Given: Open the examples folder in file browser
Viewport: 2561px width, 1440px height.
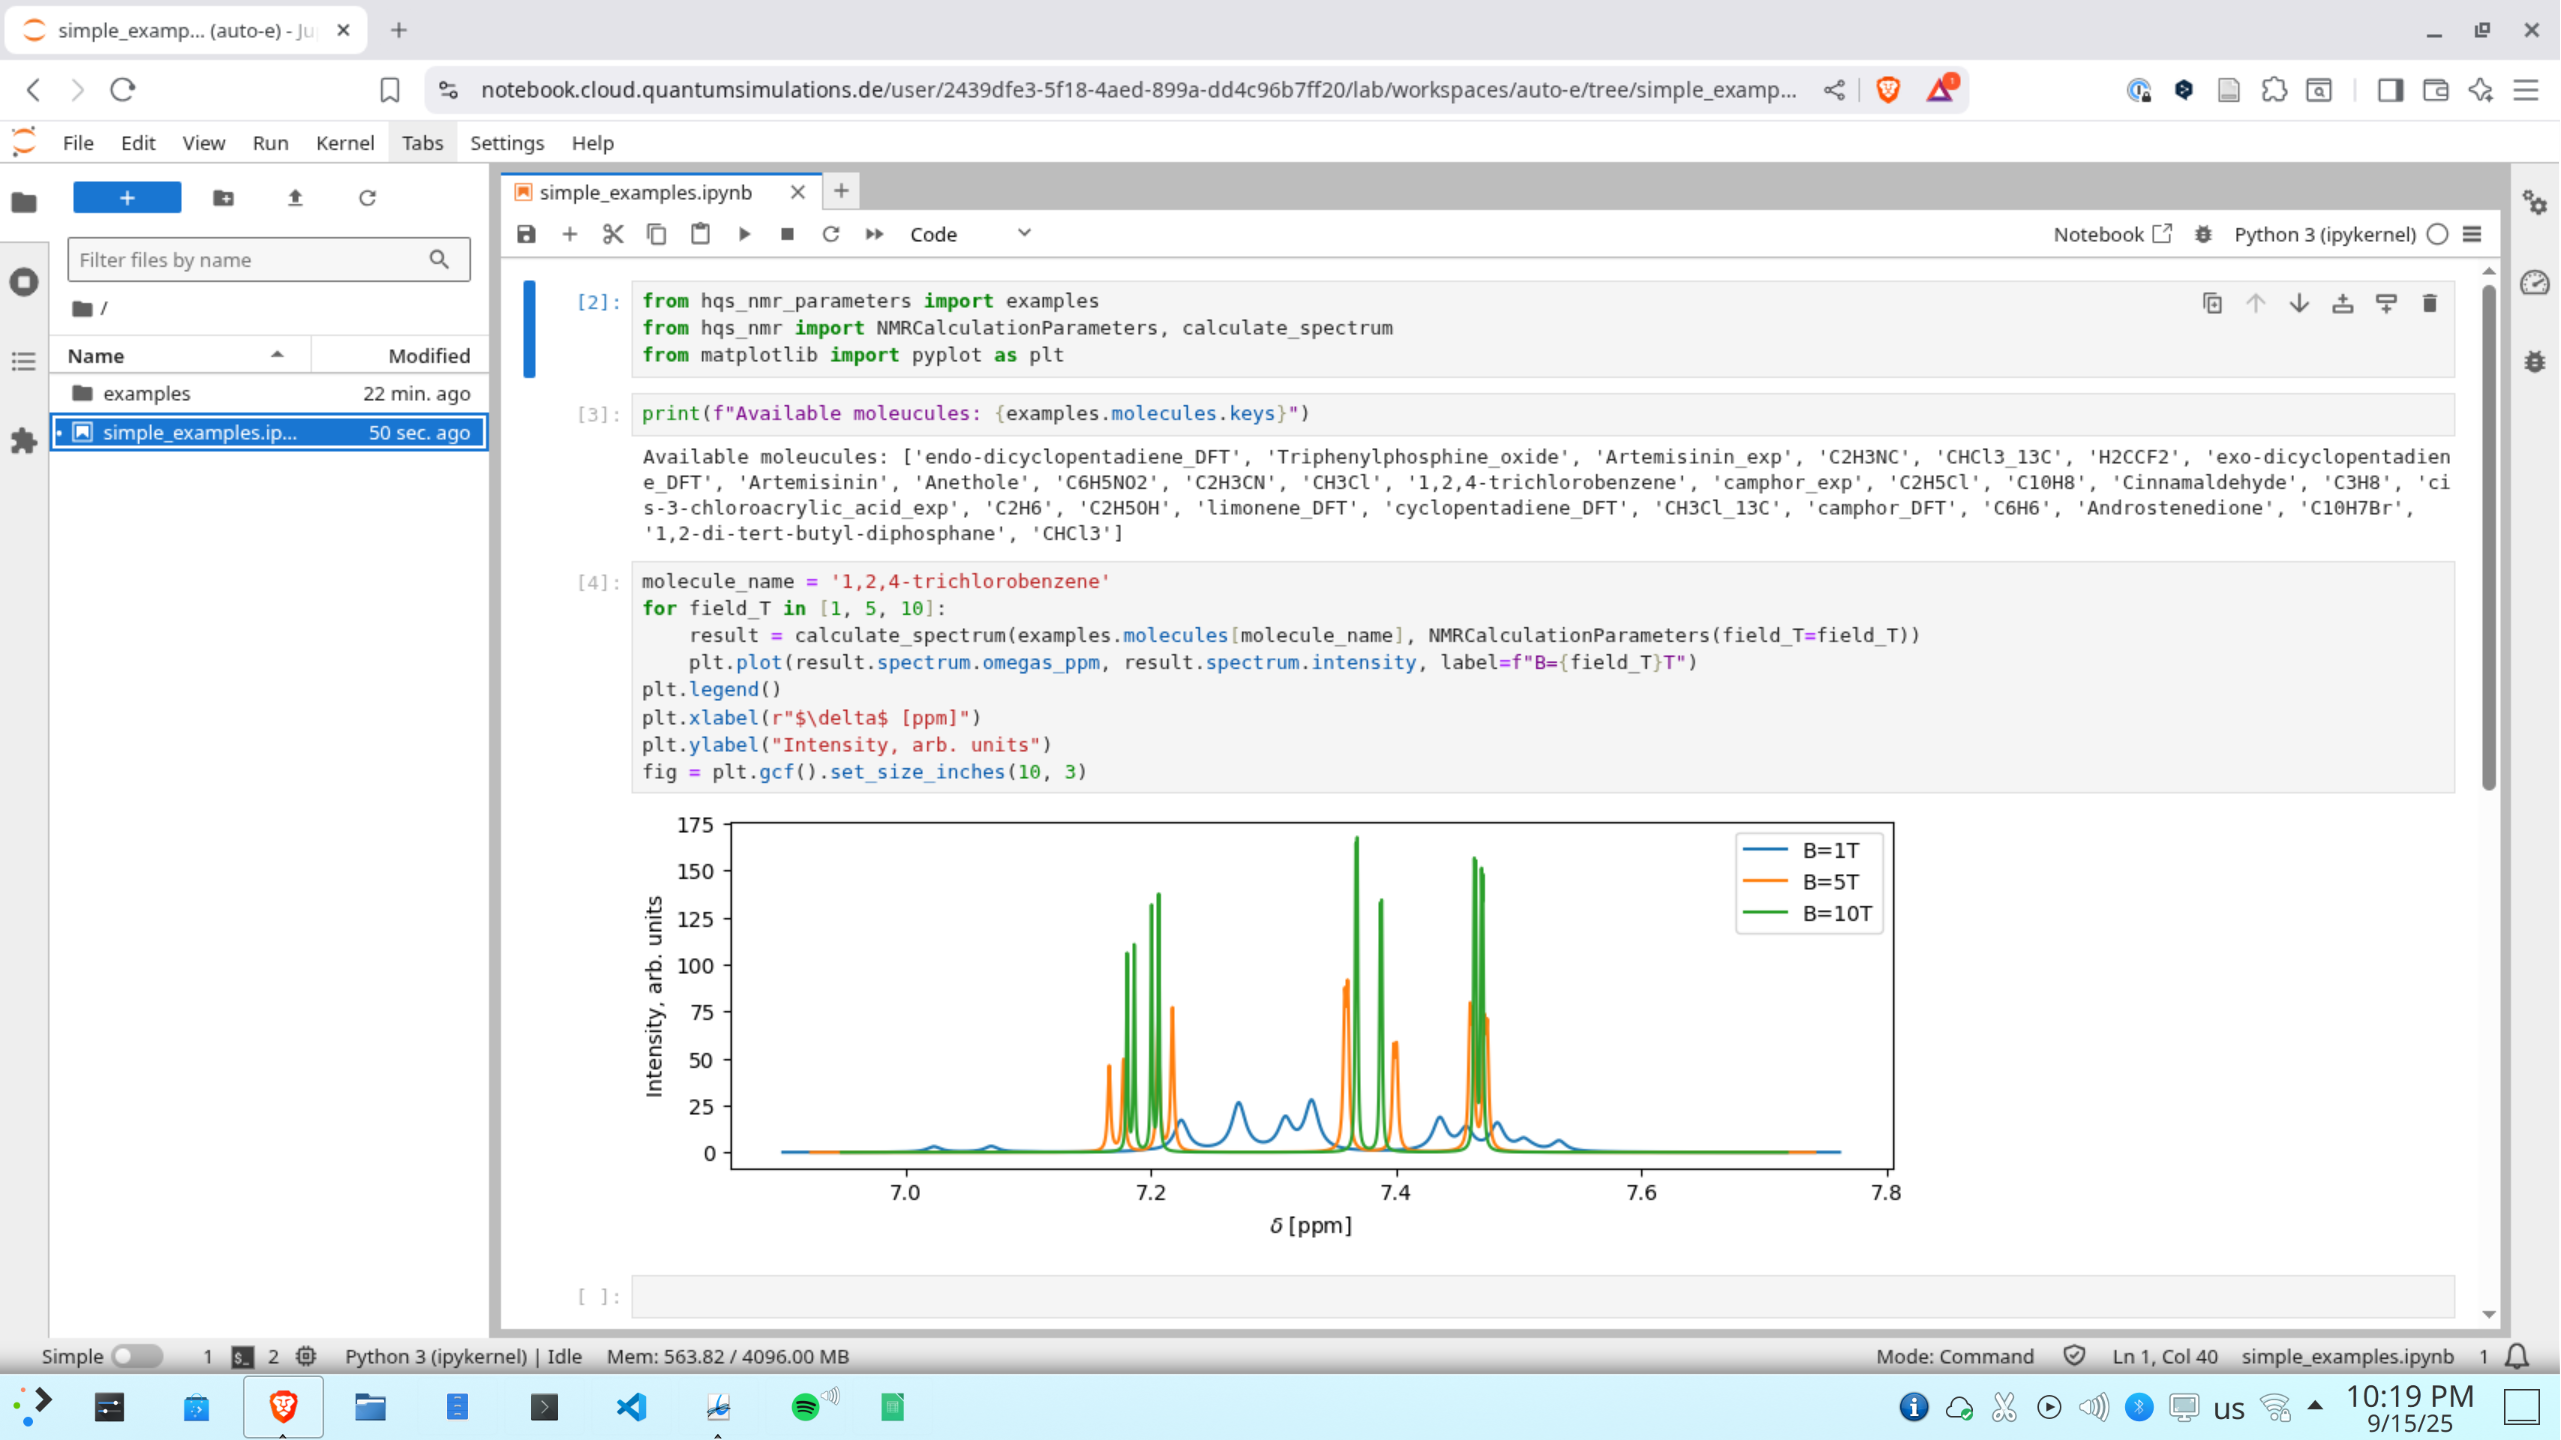Looking at the screenshot, I should click(146, 393).
